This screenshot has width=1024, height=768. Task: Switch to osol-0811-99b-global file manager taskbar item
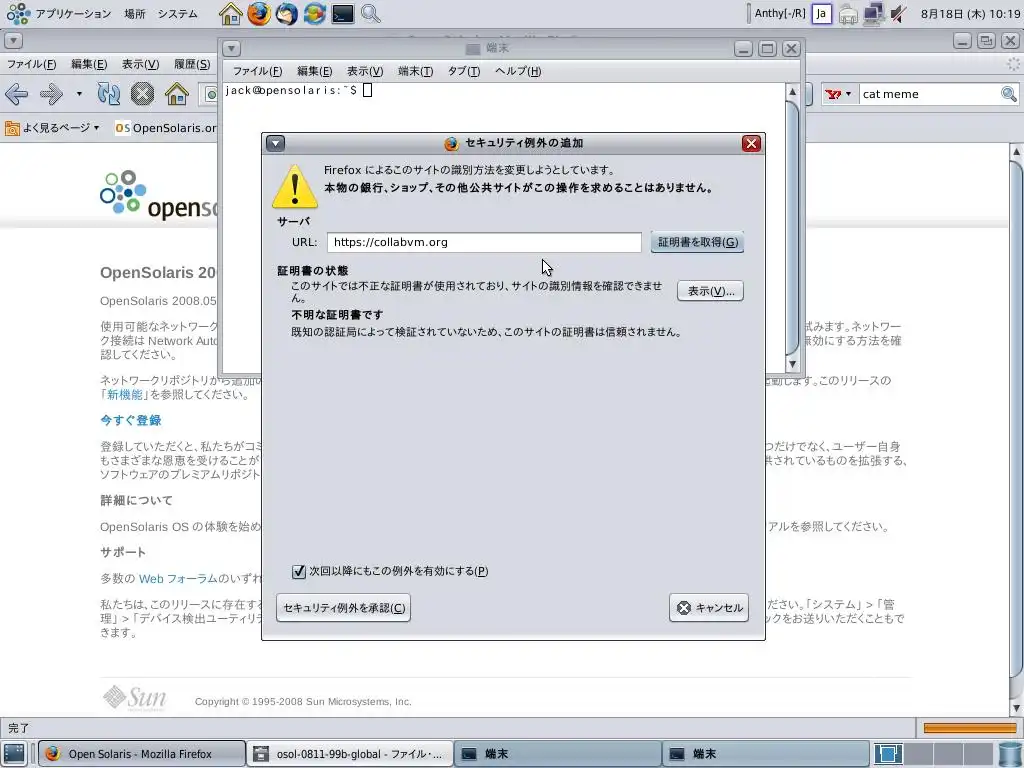tap(350, 754)
